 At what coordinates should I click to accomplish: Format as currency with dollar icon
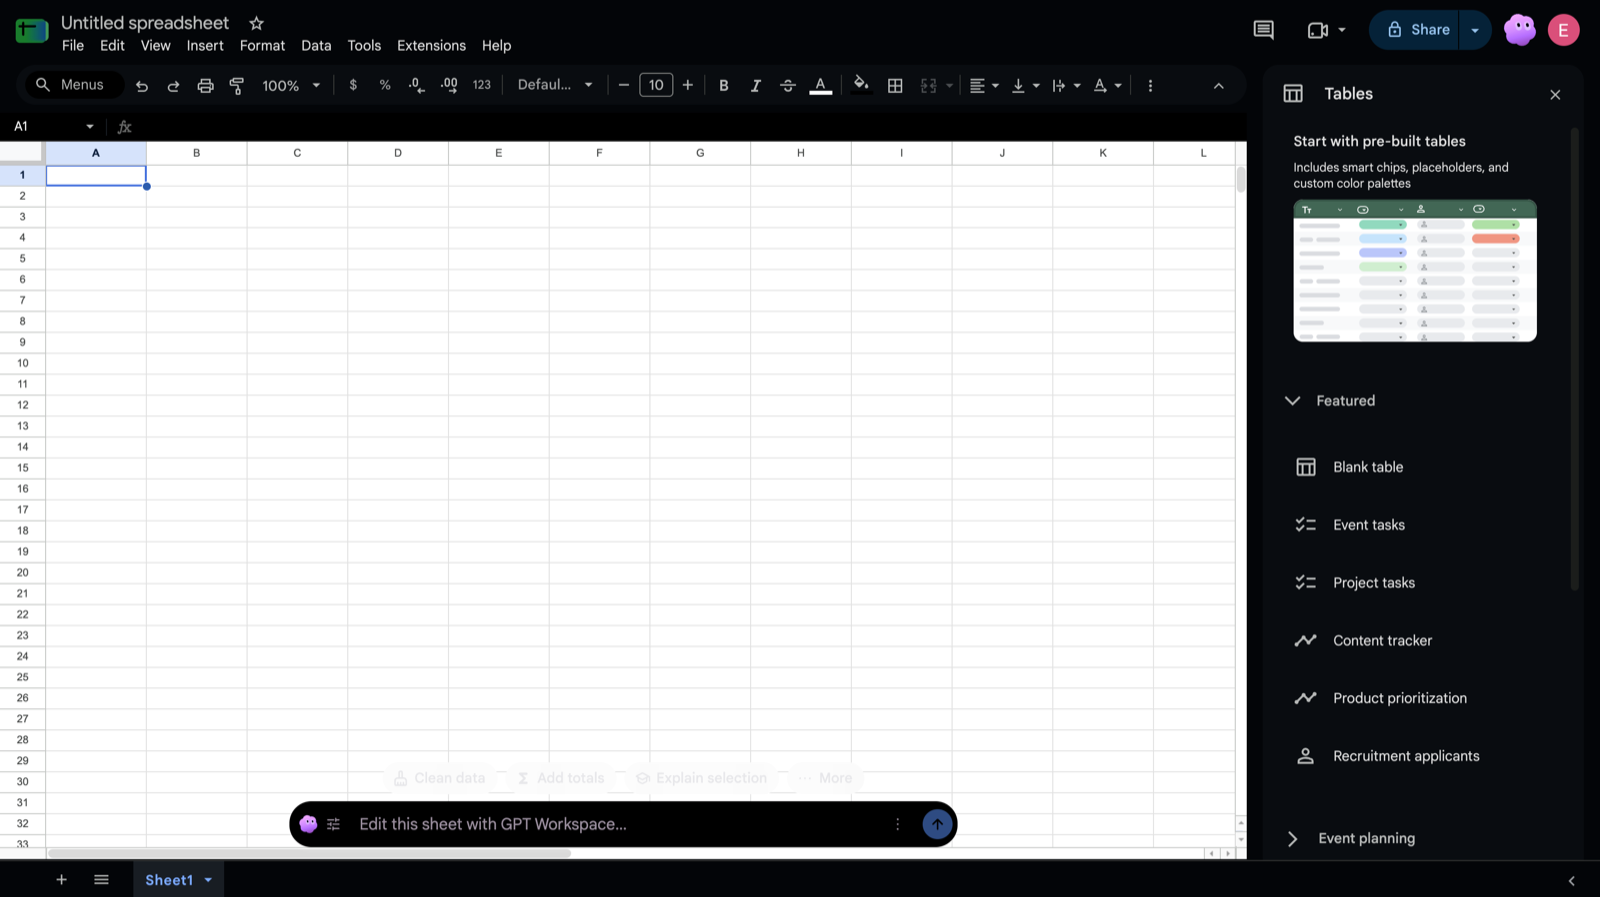click(x=353, y=85)
